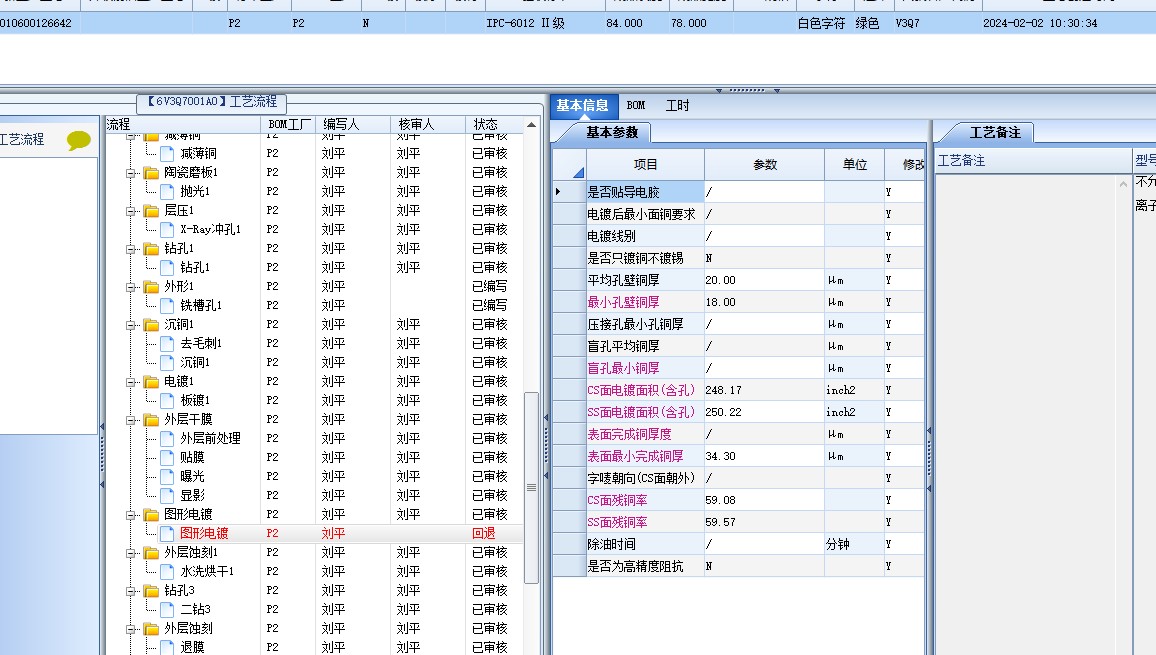Collapse the 钻孔3 tree node
Viewport: 1156px width, 655px height.
pyautogui.click(x=131, y=592)
